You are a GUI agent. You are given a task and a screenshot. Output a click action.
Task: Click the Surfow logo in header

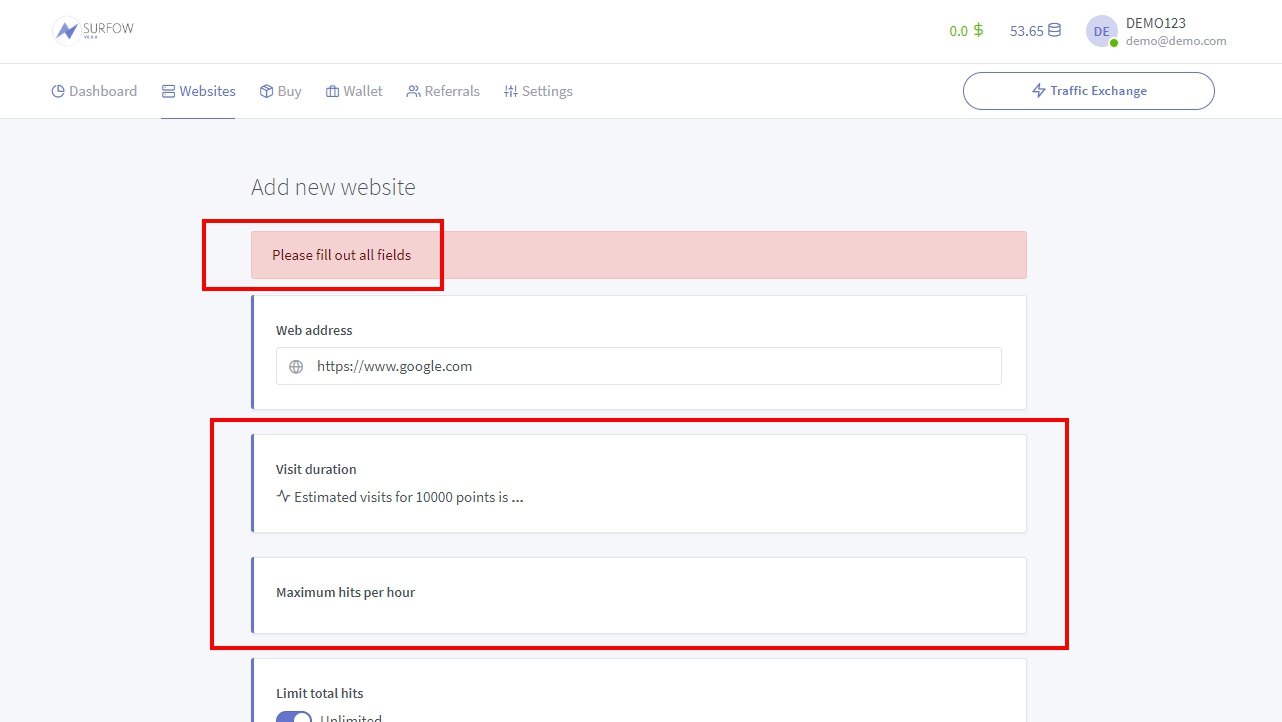click(x=93, y=30)
